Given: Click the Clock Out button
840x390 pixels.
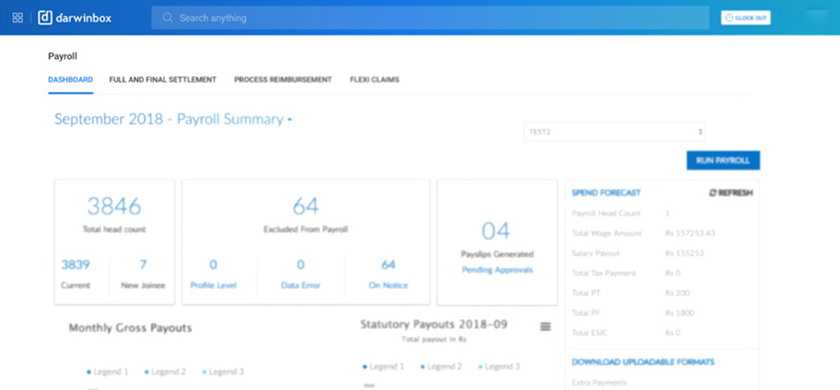Looking at the screenshot, I should [745, 18].
